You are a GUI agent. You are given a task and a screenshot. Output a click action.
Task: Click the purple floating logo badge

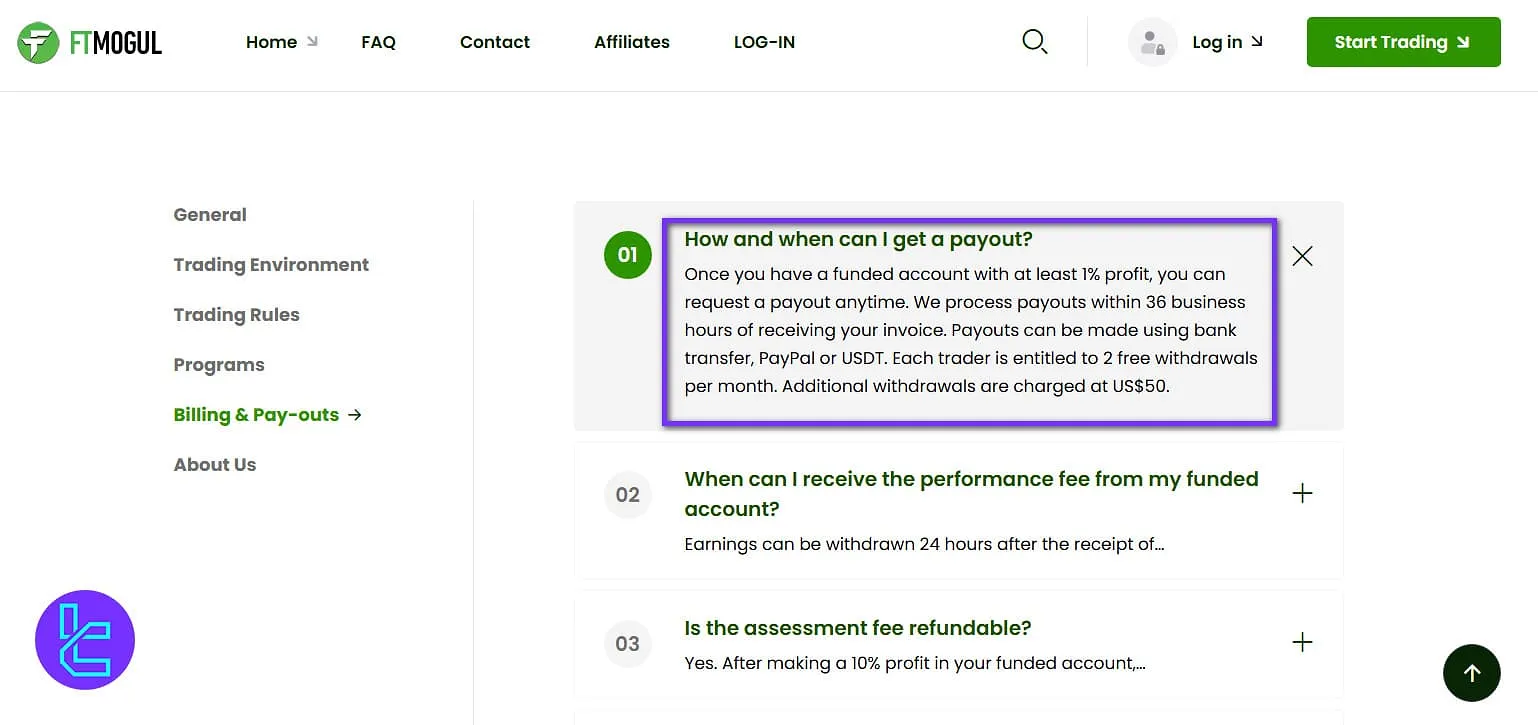coord(85,640)
